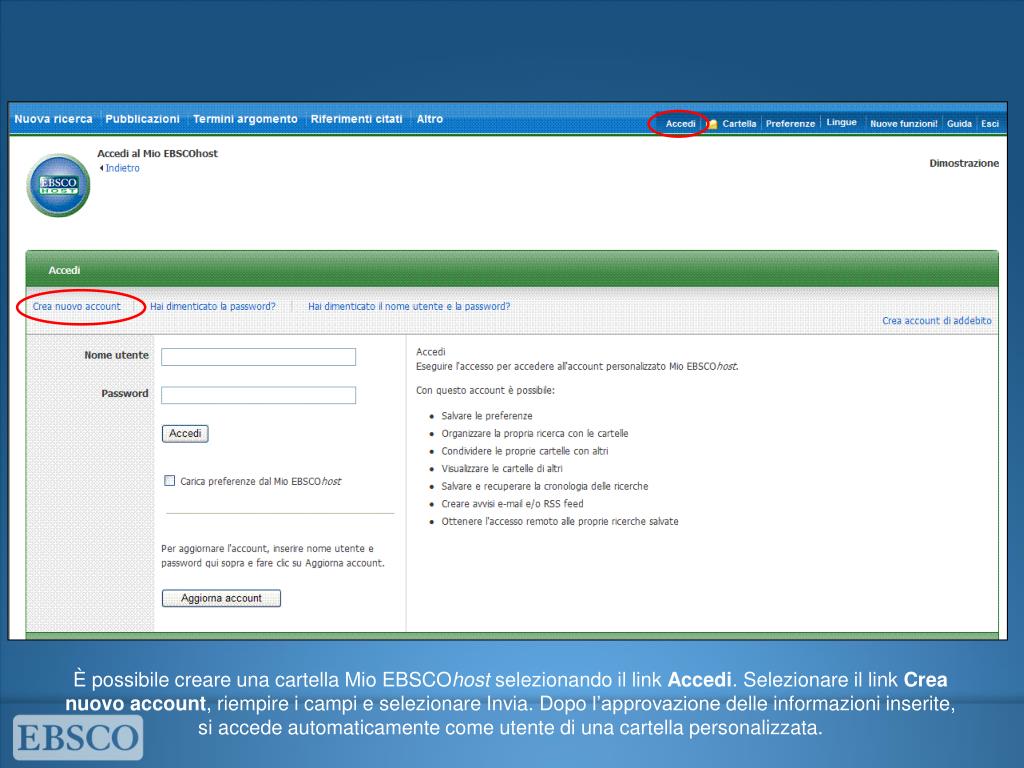Click Accedi link in top toolbar
Image resolution: width=1024 pixels, height=768 pixels.
click(680, 123)
